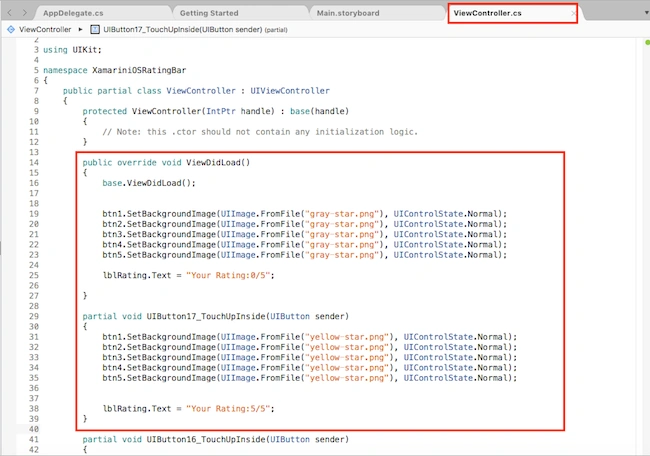Click the "Your Rating:0/5" string
The image size is (650, 456).
click(x=229, y=275)
